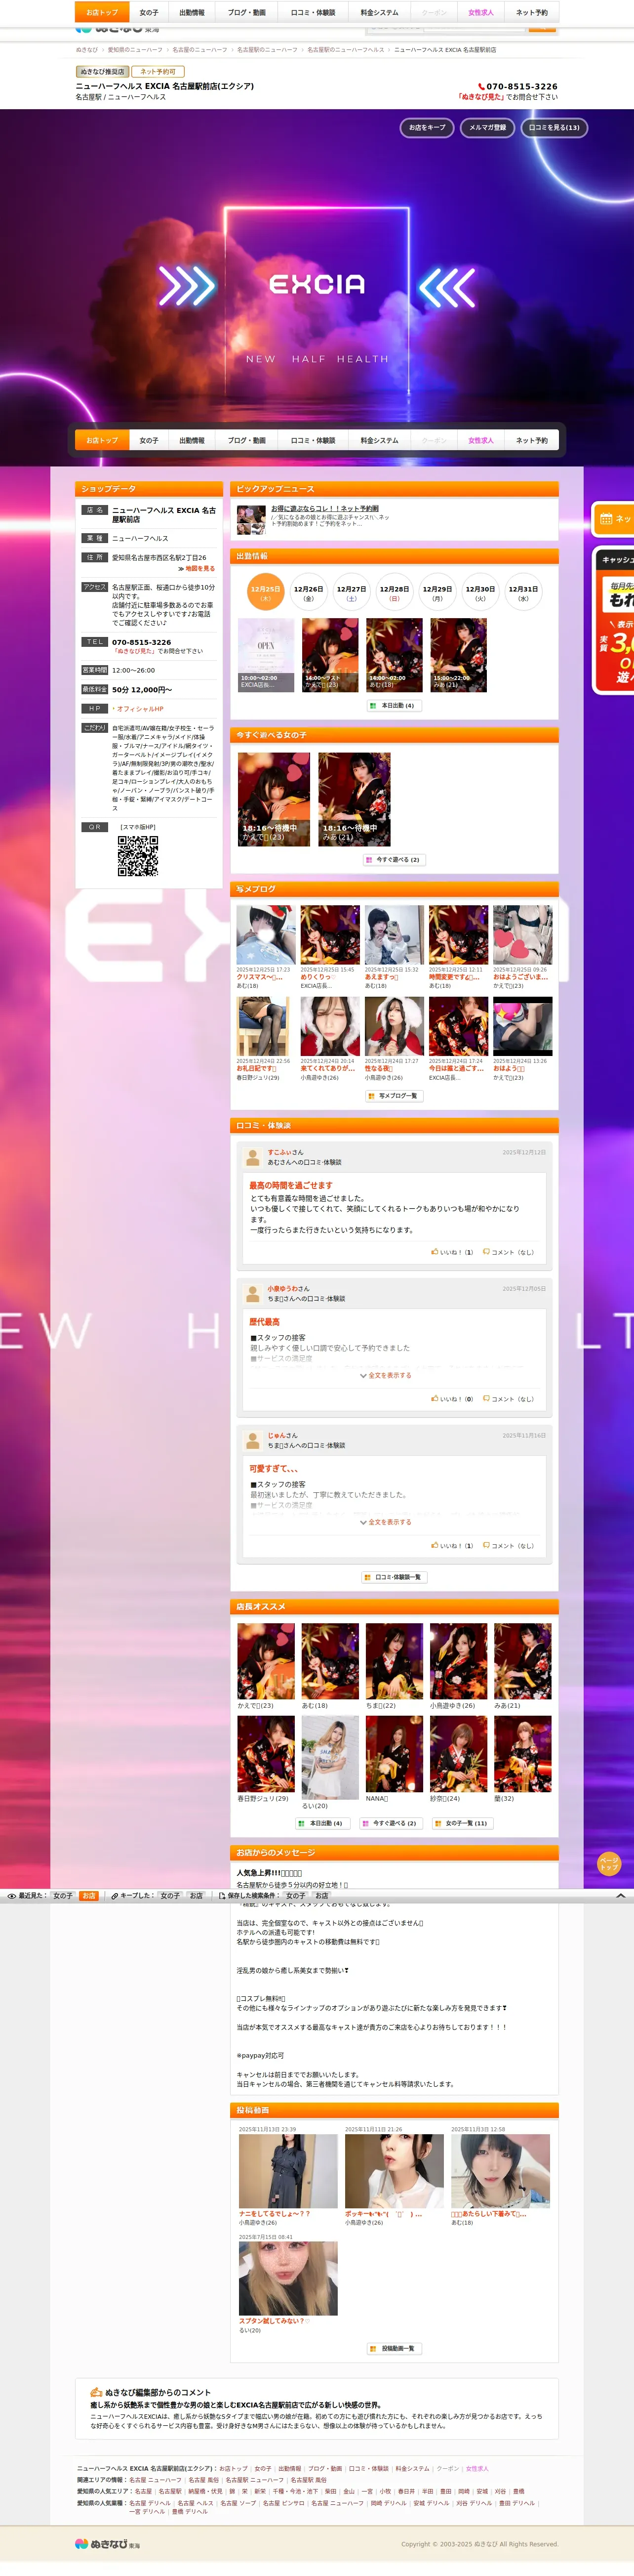Click the round ページトップ back-to-top button
Screen dimensions: 634x2576
click(608, 1863)
